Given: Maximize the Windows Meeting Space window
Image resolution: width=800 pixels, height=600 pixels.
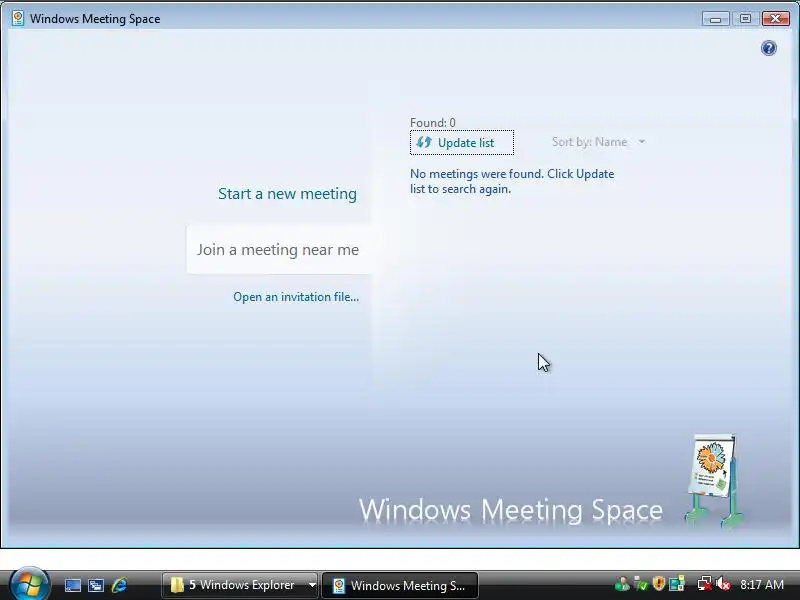Looking at the screenshot, I should point(745,19).
